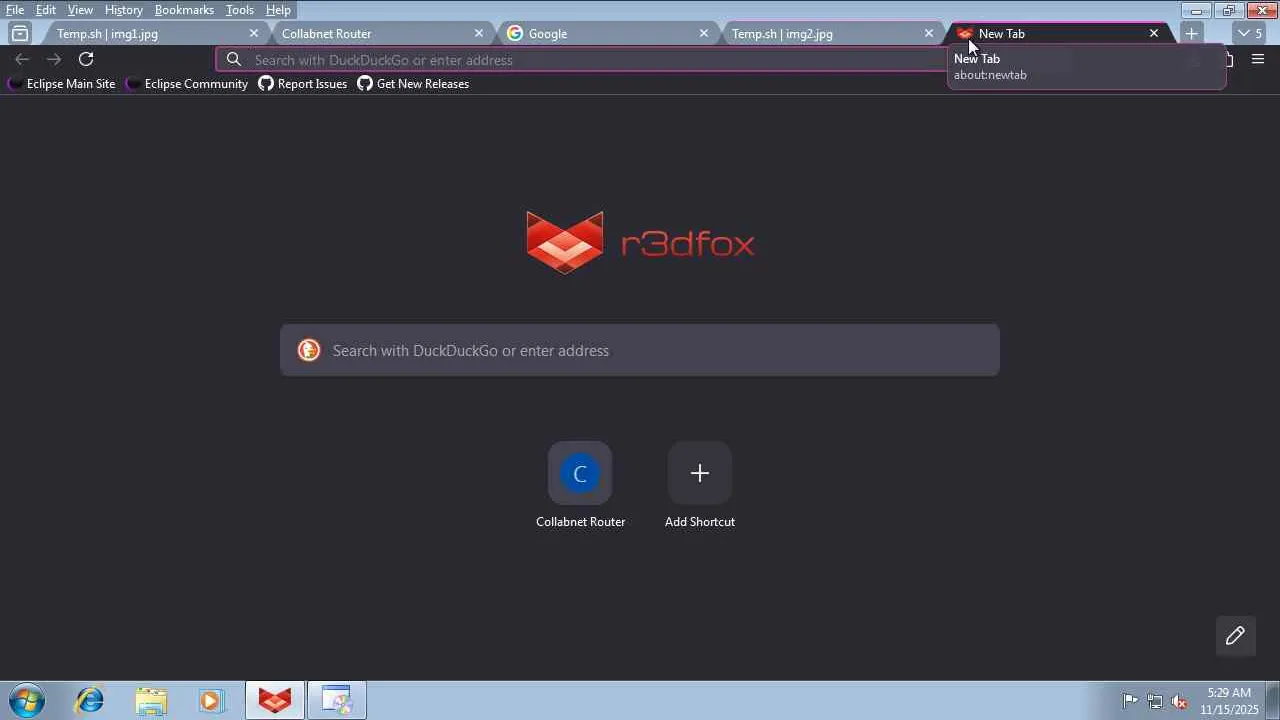Click the DuckDuckGo search box on the page
Image resolution: width=1280 pixels, height=720 pixels.
click(x=640, y=350)
